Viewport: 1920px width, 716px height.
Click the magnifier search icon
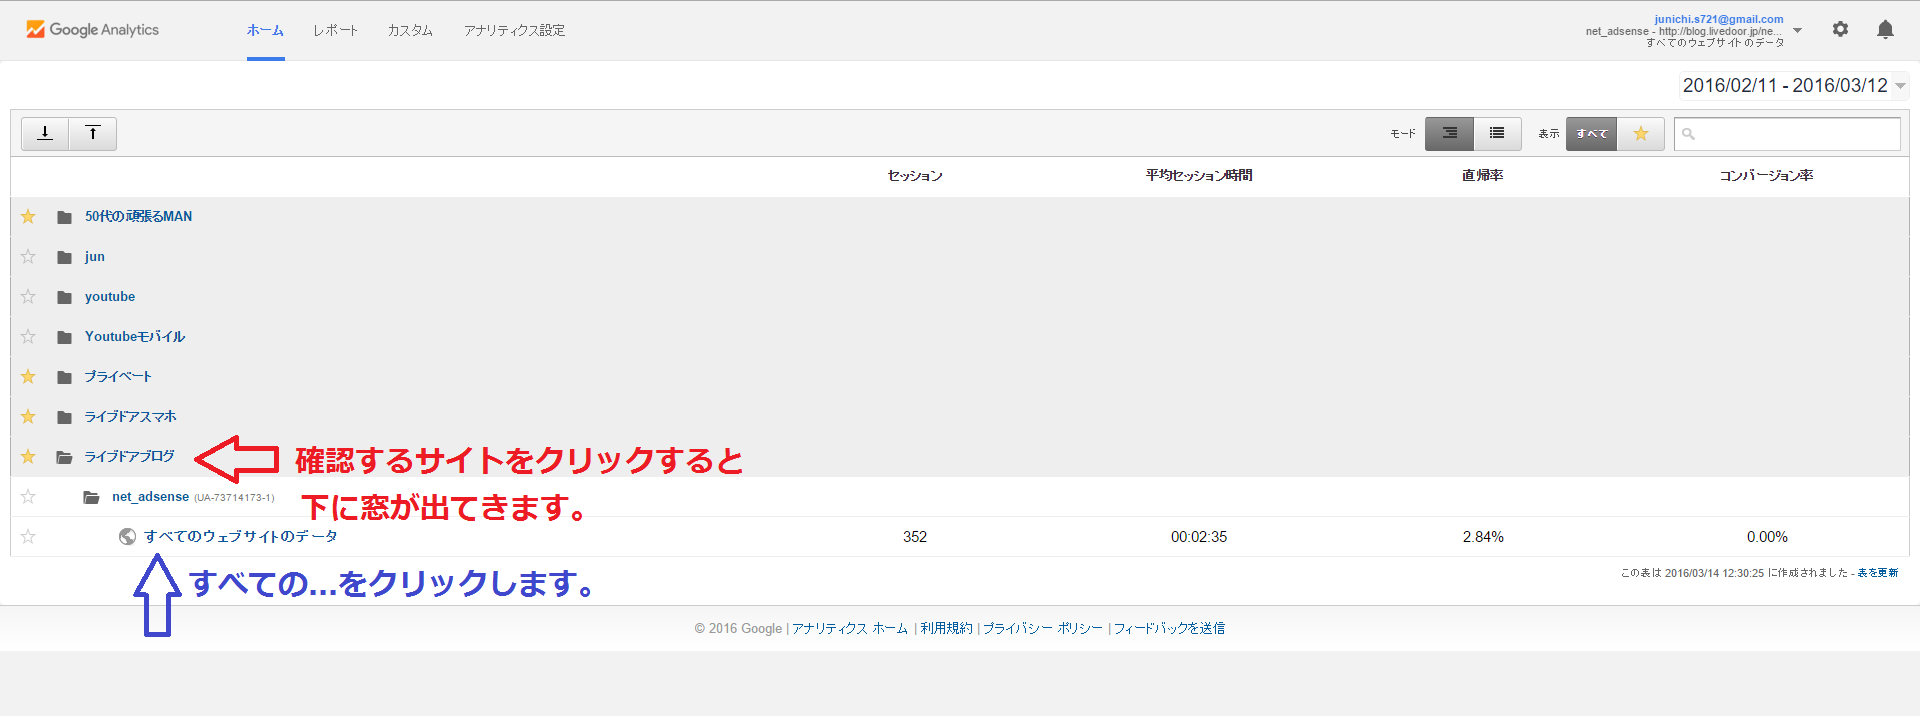1689,134
